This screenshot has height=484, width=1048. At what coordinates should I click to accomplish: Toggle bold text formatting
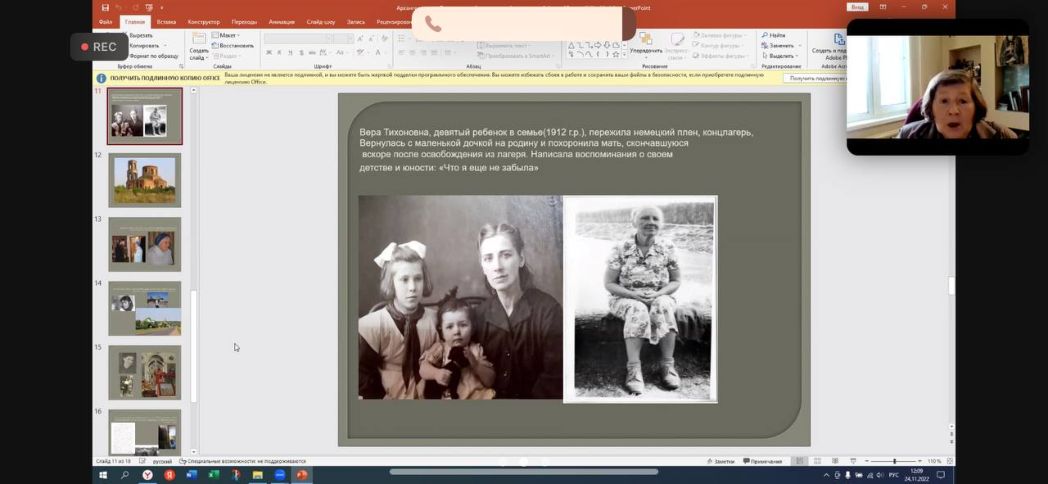[268, 53]
